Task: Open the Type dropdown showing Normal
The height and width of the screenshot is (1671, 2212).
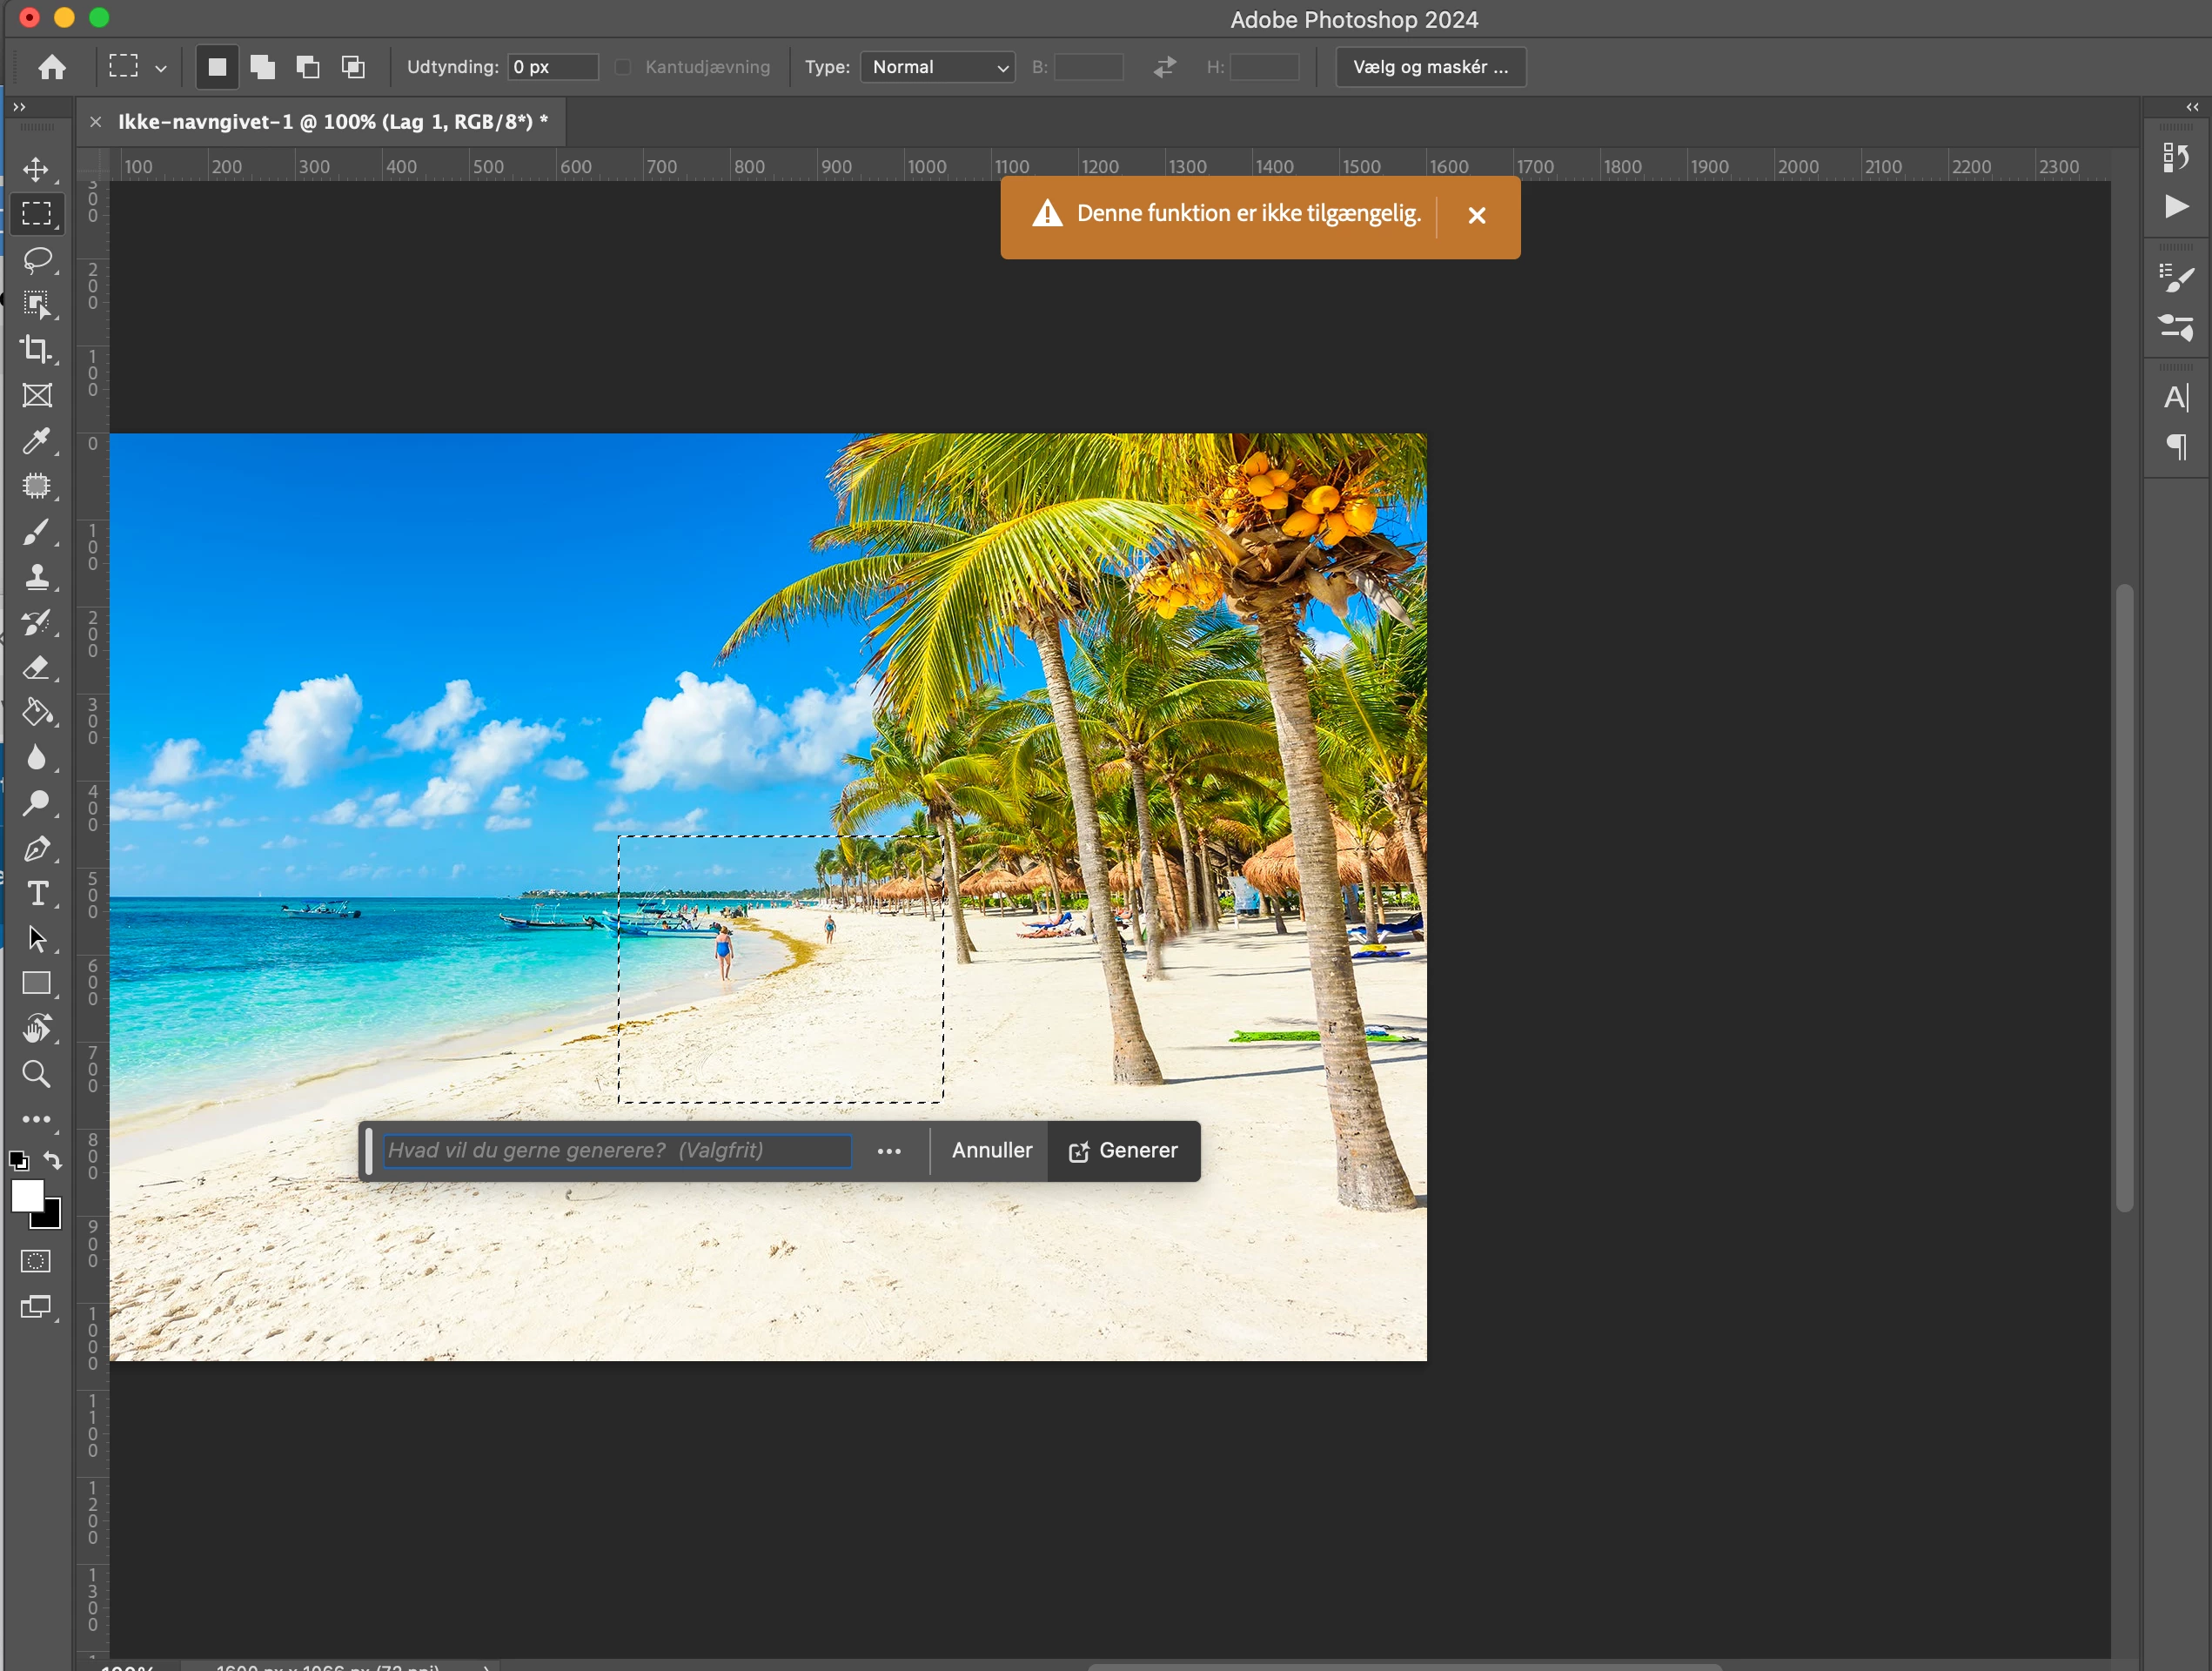Action: coord(937,67)
